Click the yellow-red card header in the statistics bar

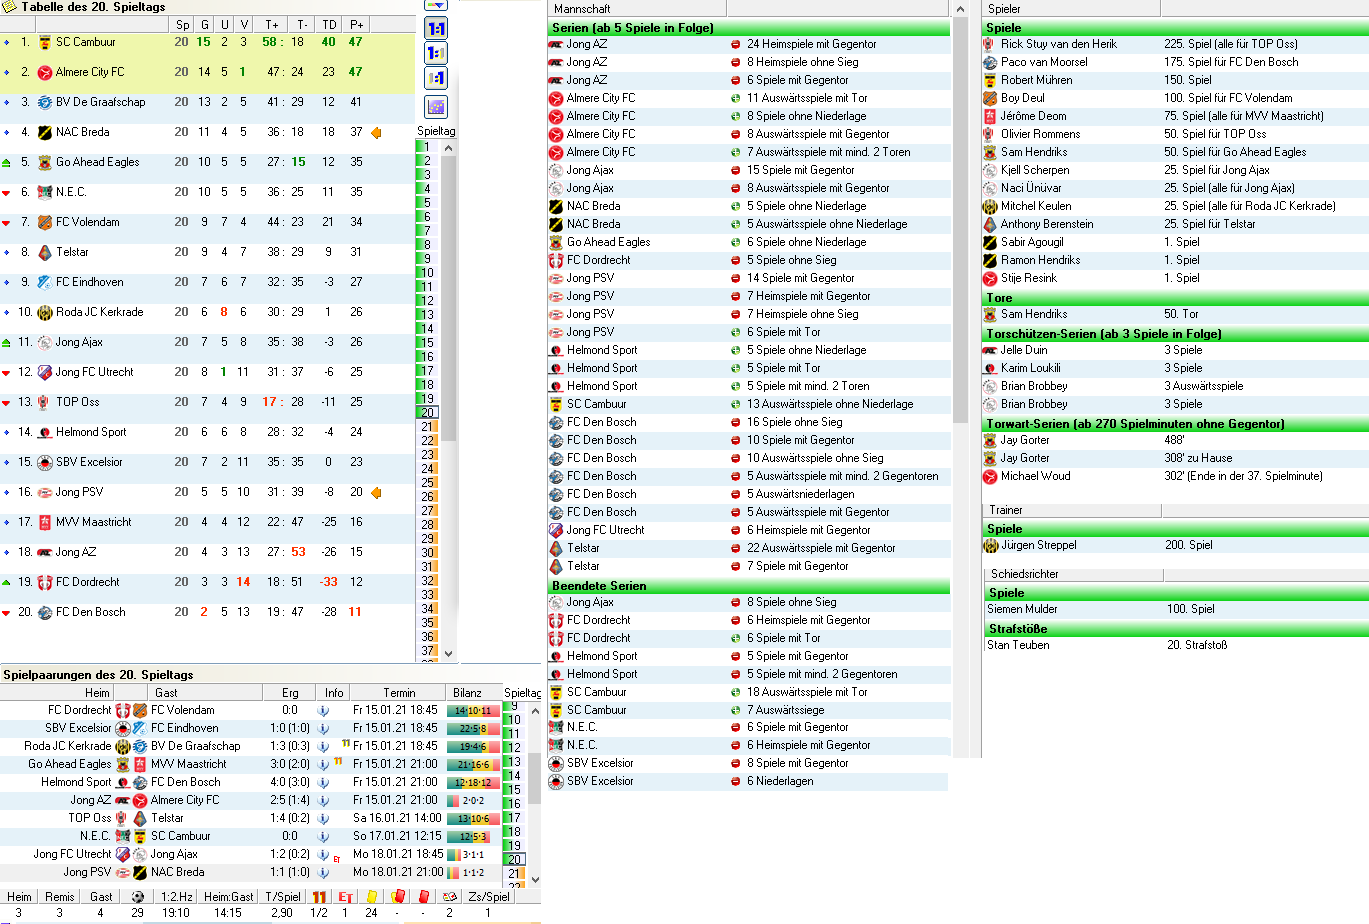click(397, 897)
